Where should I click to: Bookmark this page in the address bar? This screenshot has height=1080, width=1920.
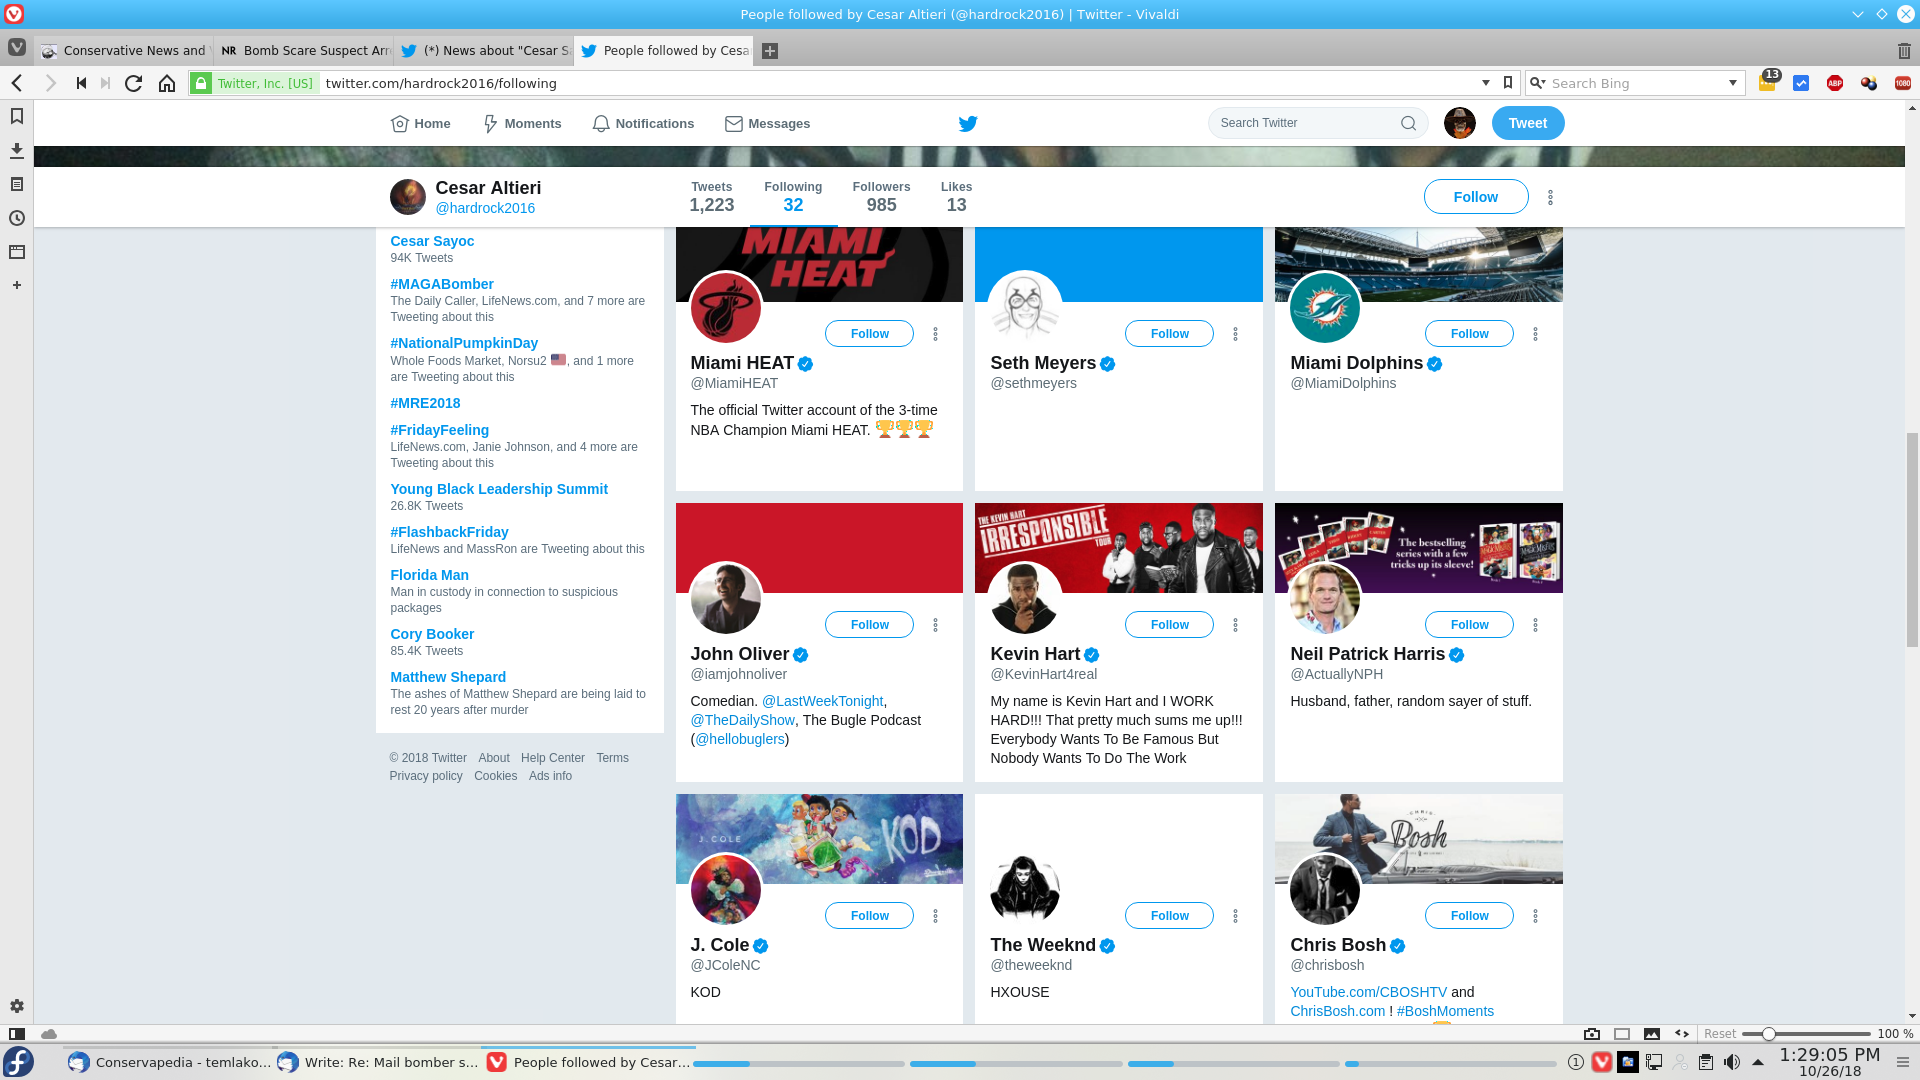[1508, 83]
